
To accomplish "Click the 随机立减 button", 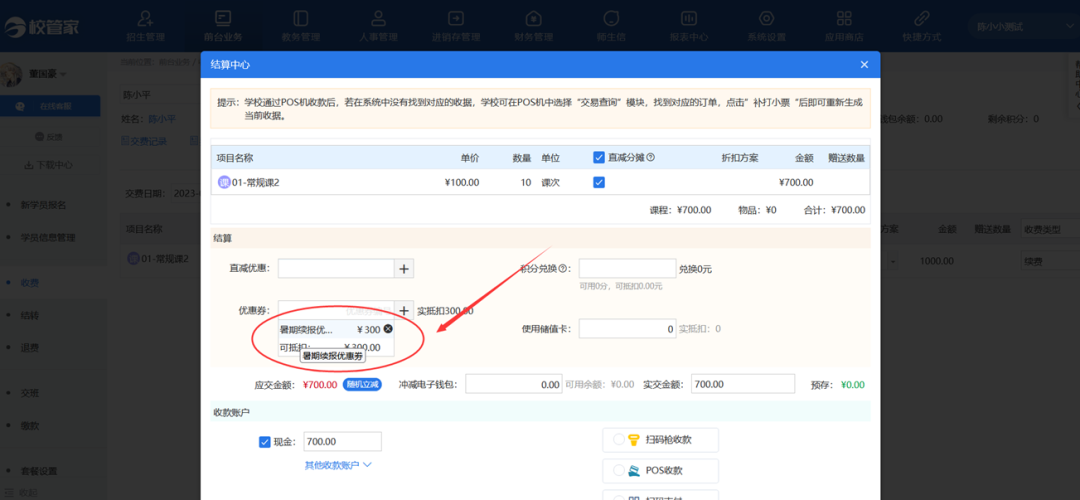I will (362, 384).
